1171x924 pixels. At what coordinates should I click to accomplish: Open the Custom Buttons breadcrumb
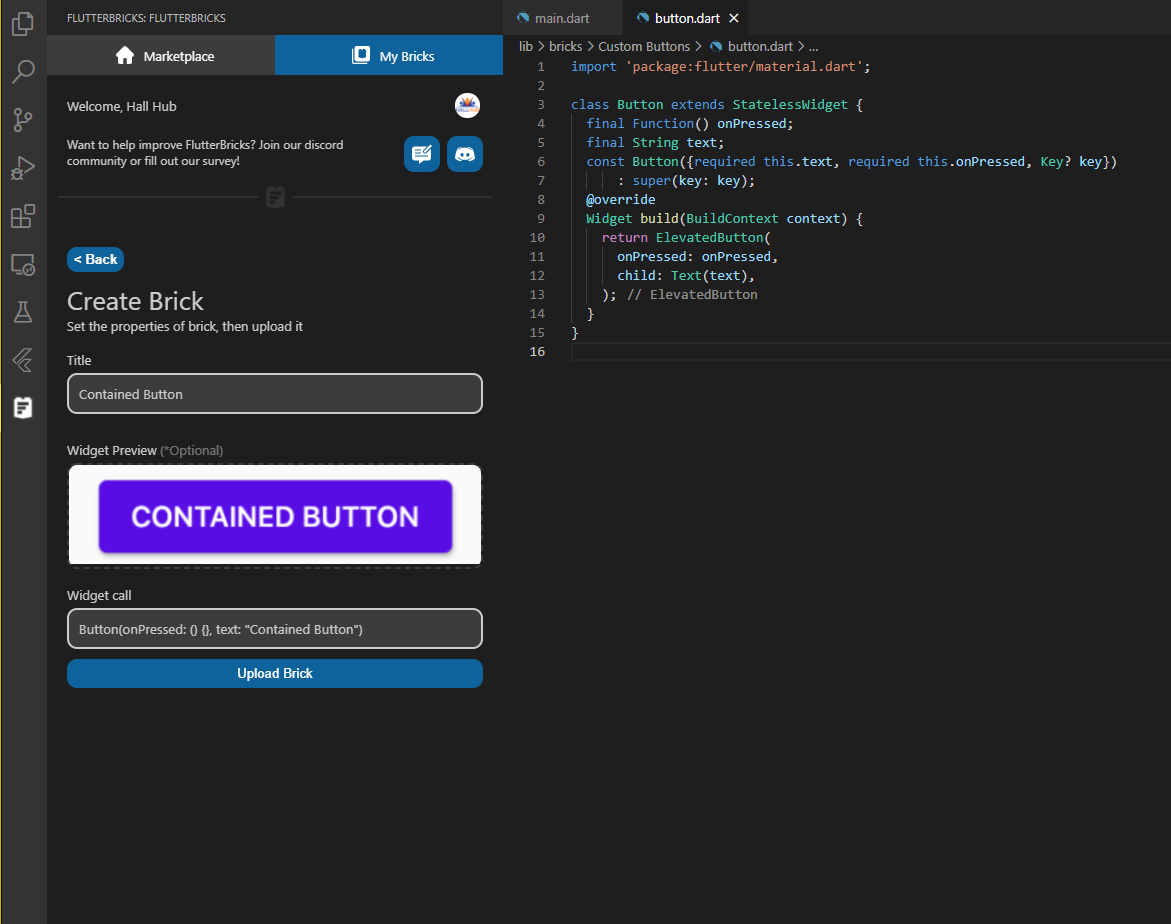(644, 45)
